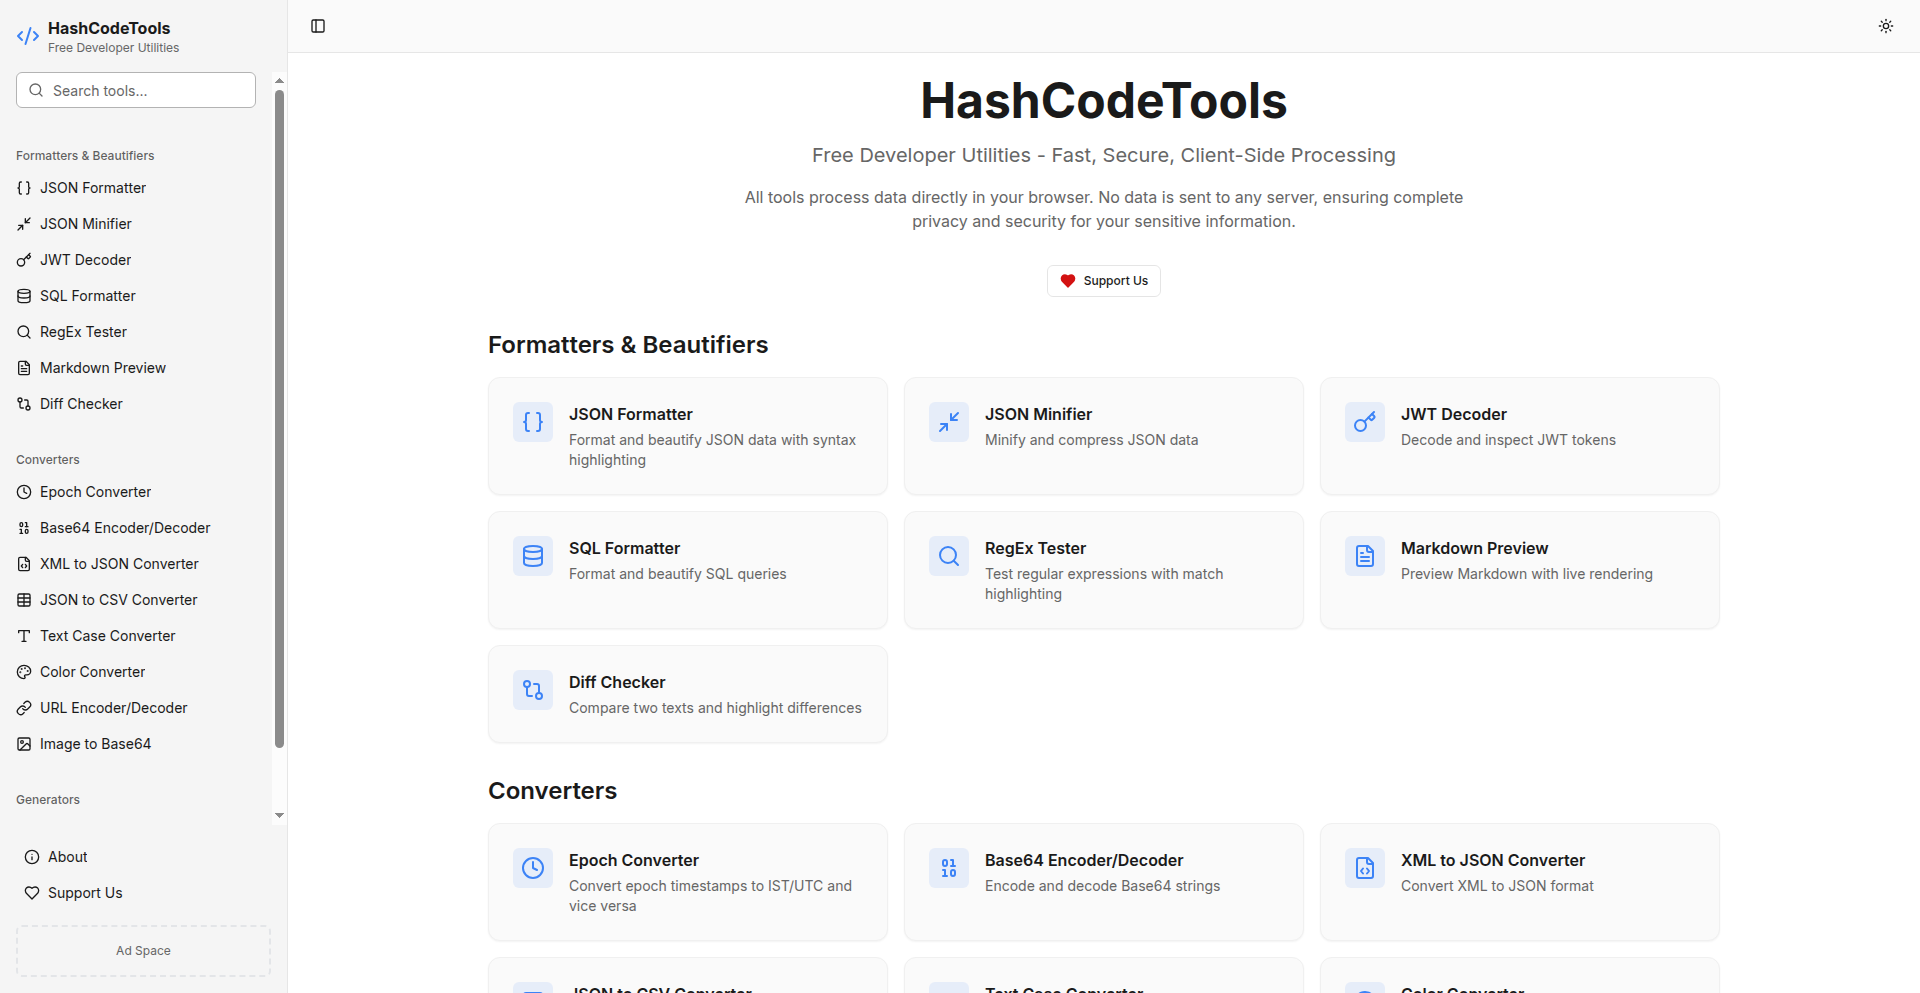The image size is (1920, 993).
Task: Open JSON to CSV Converter in sidebar
Action: tap(118, 599)
